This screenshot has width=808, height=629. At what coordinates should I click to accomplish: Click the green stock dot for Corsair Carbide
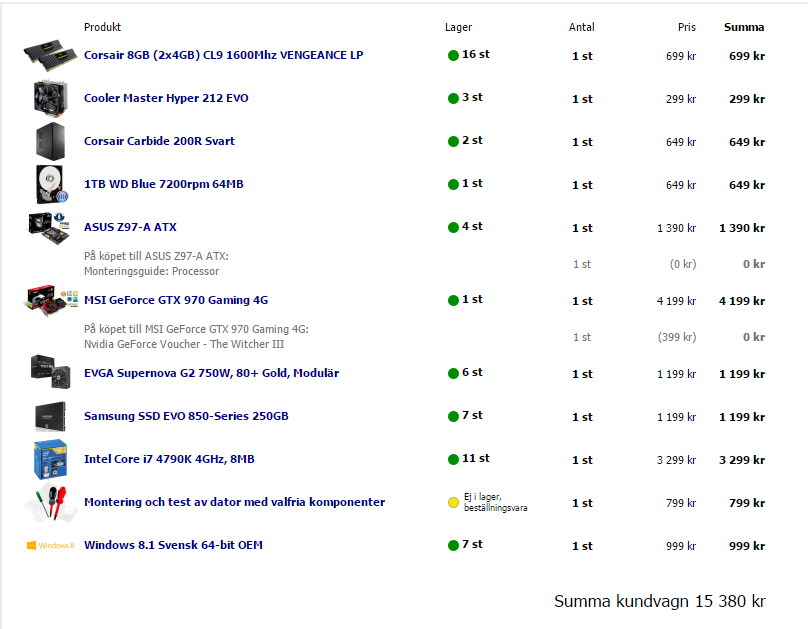pos(453,141)
